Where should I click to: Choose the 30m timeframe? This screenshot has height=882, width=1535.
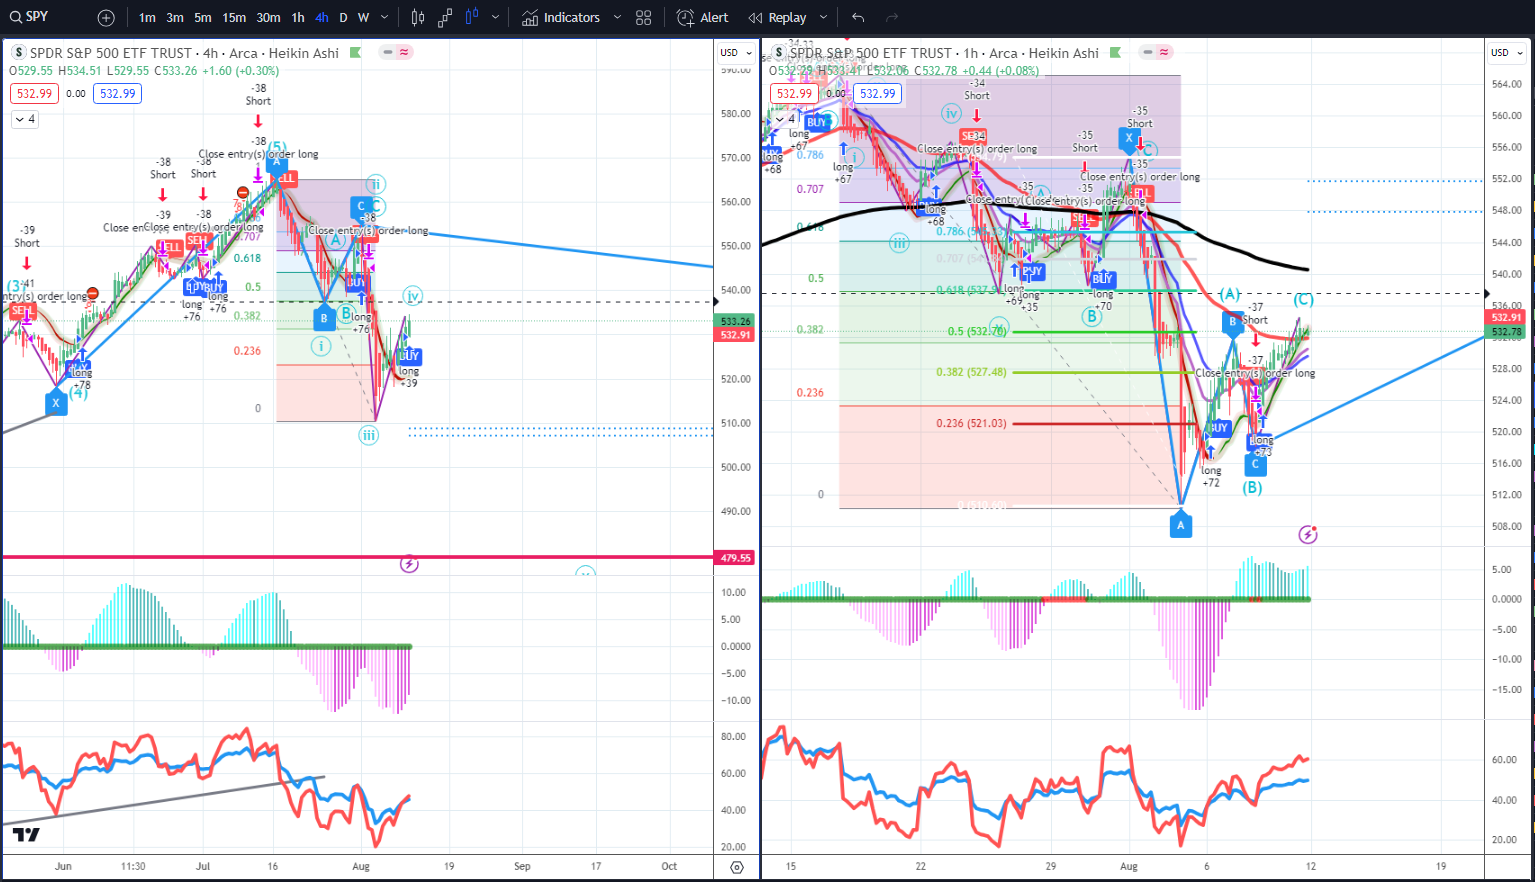(x=268, y=18)
